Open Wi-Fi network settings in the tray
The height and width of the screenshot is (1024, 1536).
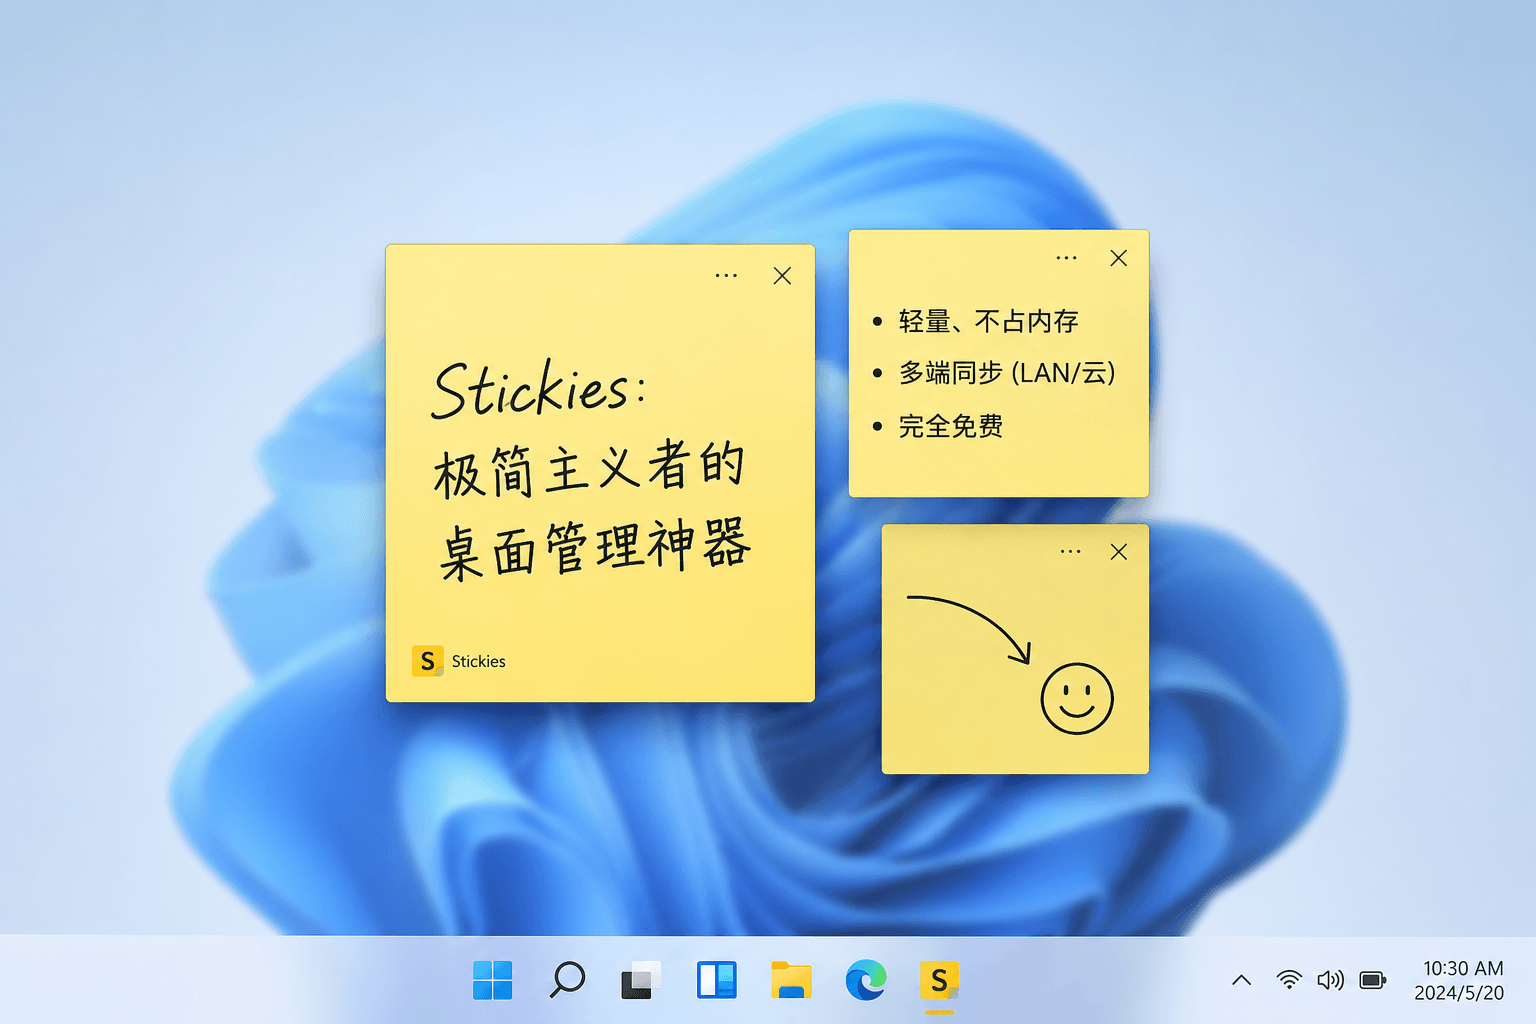[x=1289, y=980]
